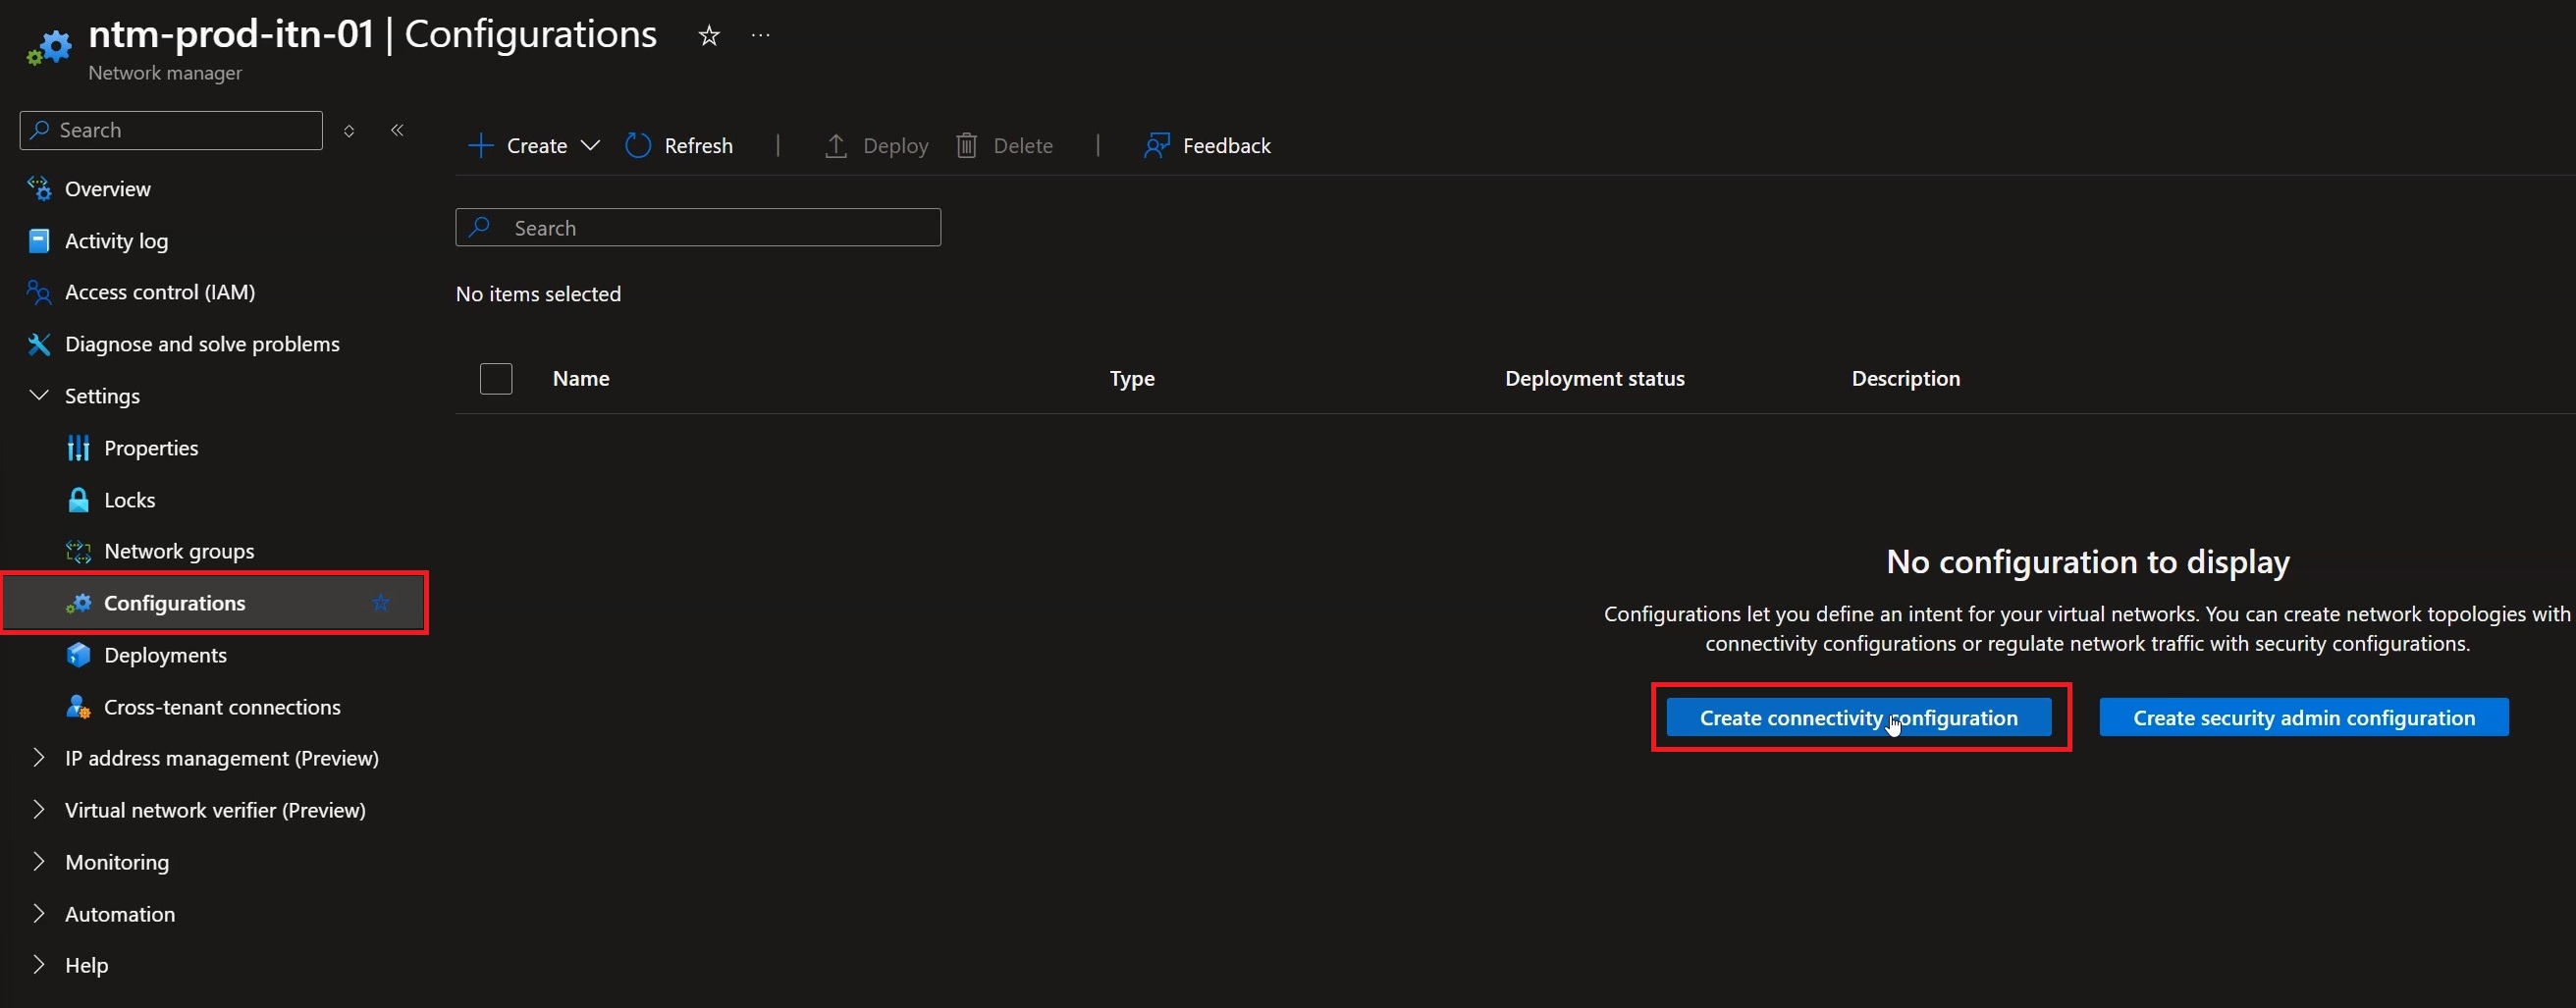Click the Feedback person icon
The width and height of the screenshot is (2576, 1008).
pos(1157,146)
